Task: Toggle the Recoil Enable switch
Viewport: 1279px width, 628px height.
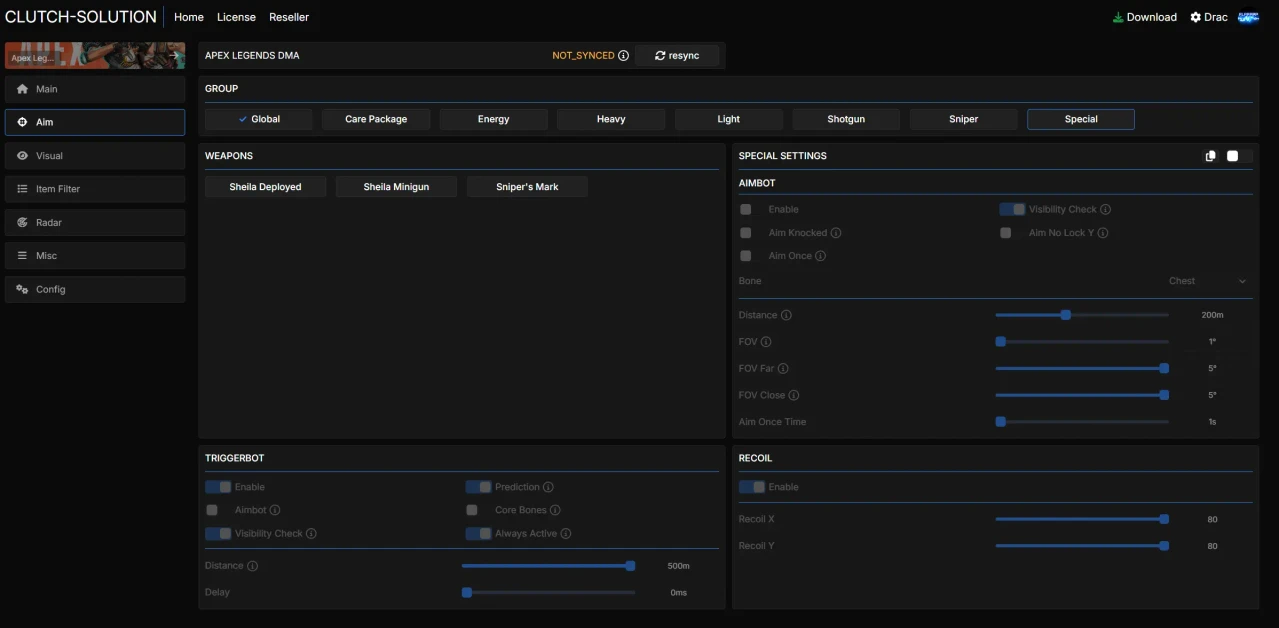Action: (x=752, y=487)
